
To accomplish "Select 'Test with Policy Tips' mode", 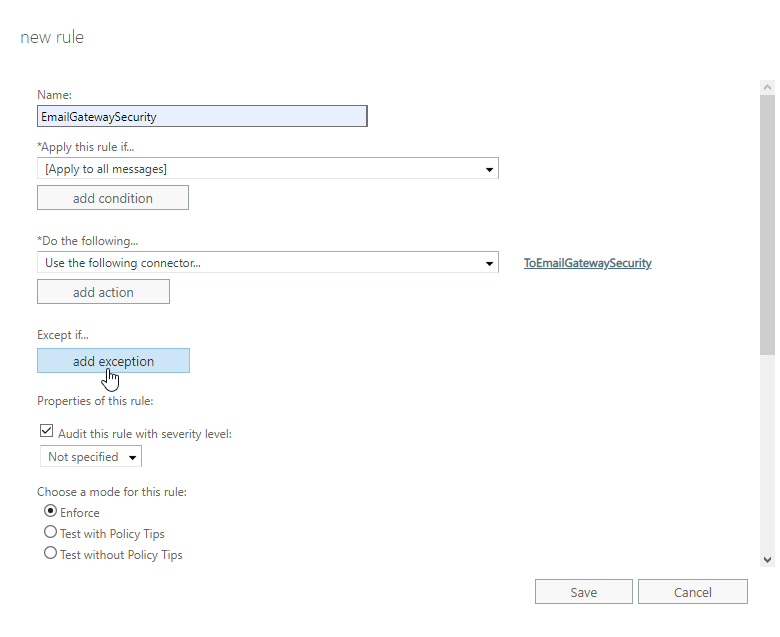I will [x=51, y=533].
